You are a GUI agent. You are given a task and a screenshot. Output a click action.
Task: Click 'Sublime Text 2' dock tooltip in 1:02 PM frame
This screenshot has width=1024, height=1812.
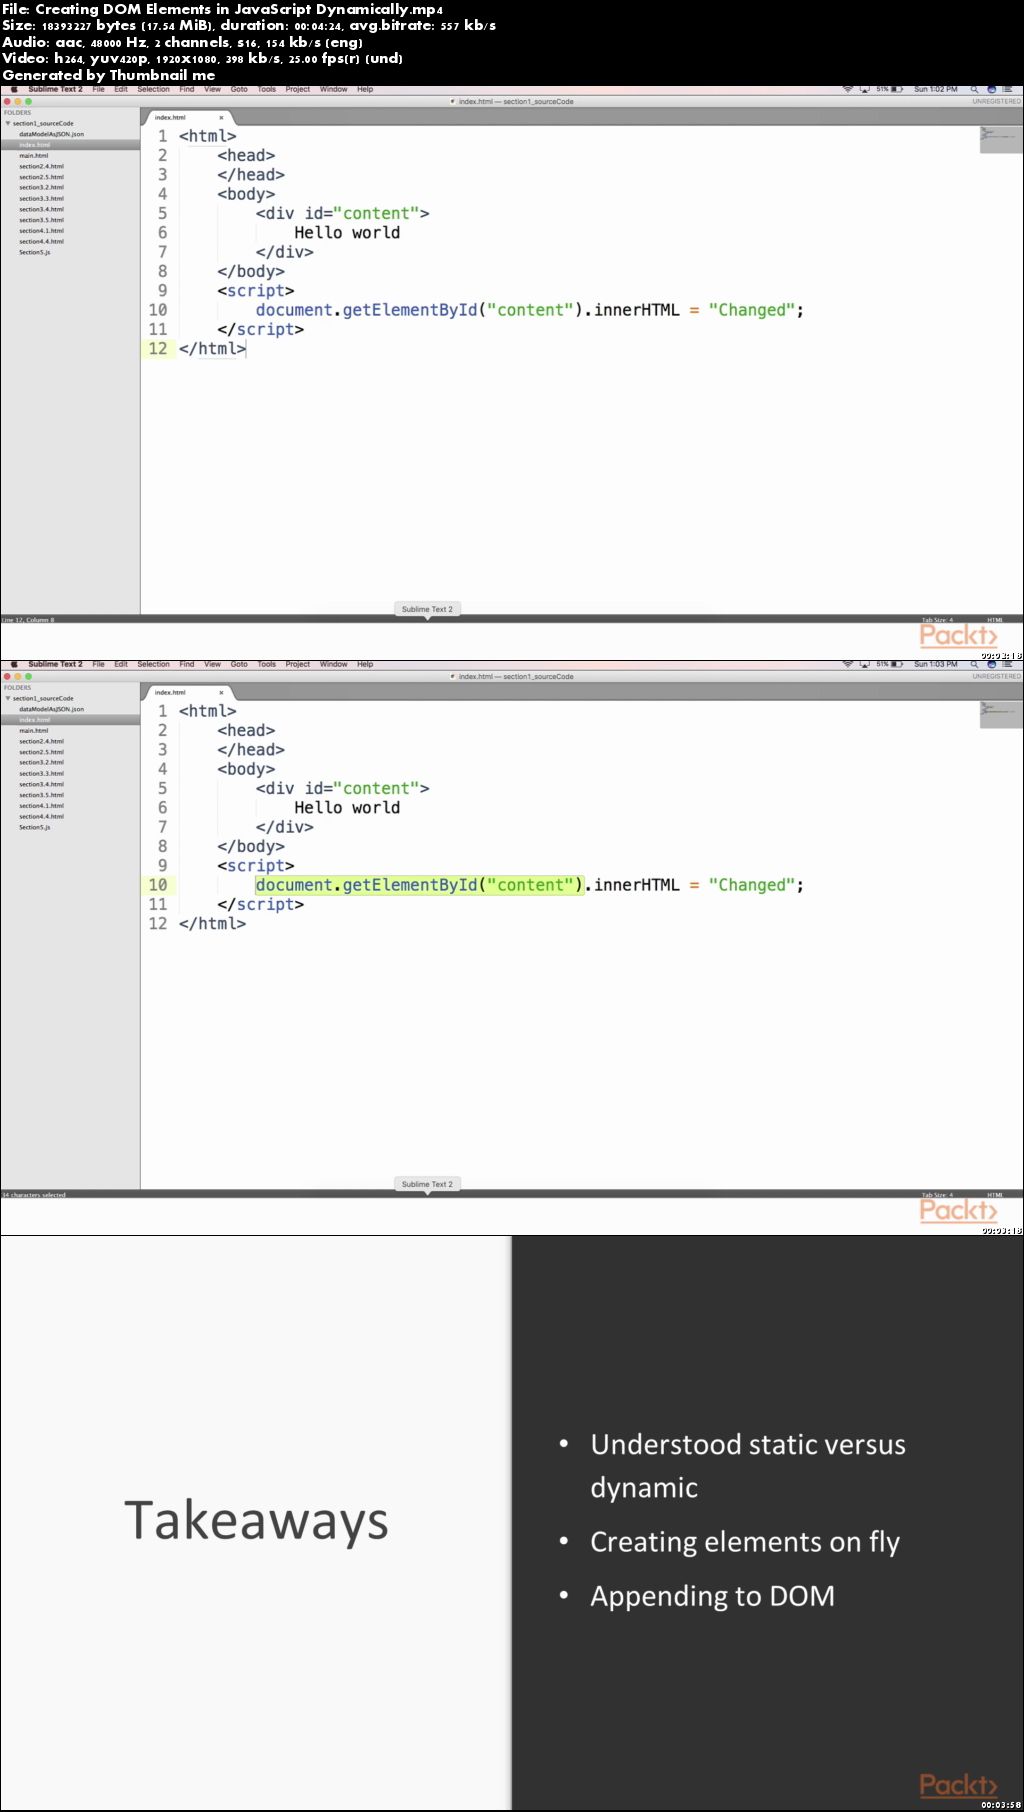coord(427,609)
